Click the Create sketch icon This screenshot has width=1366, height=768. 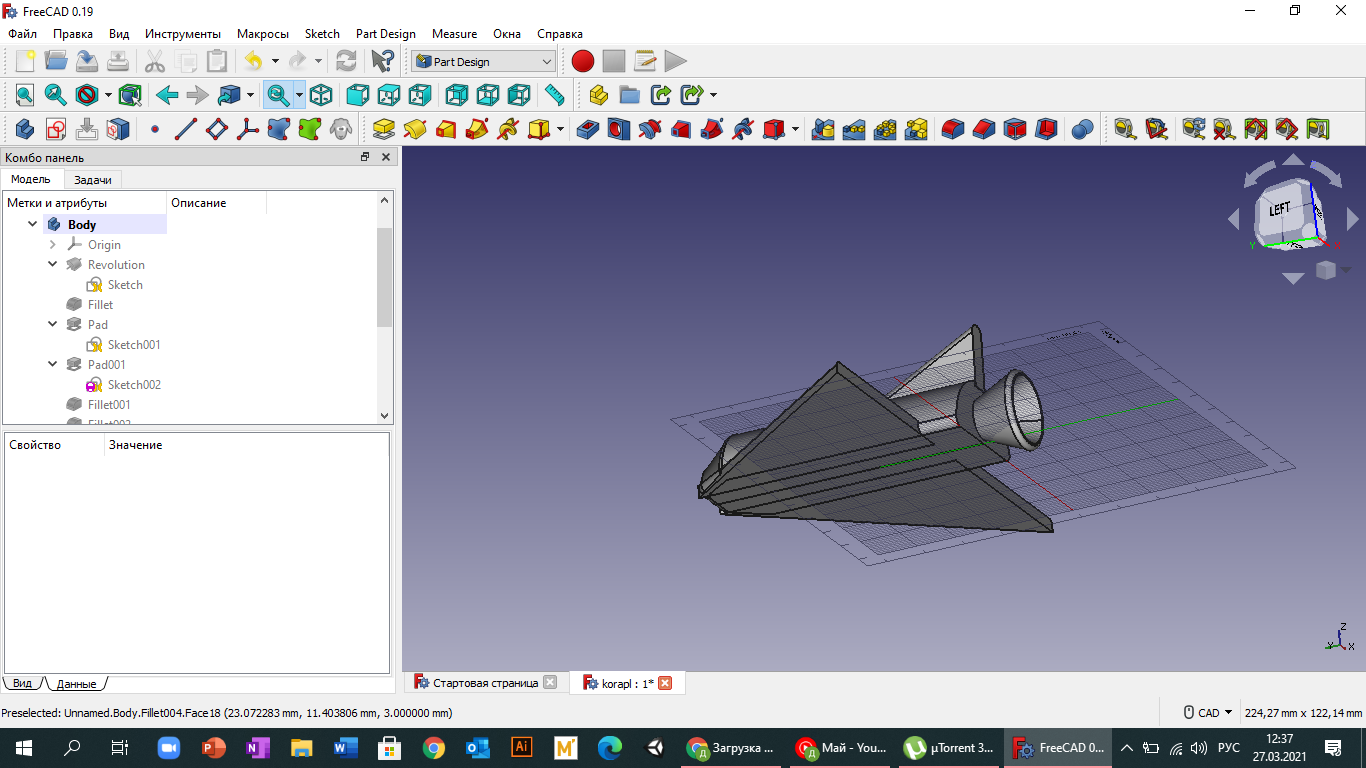(56, 129)
